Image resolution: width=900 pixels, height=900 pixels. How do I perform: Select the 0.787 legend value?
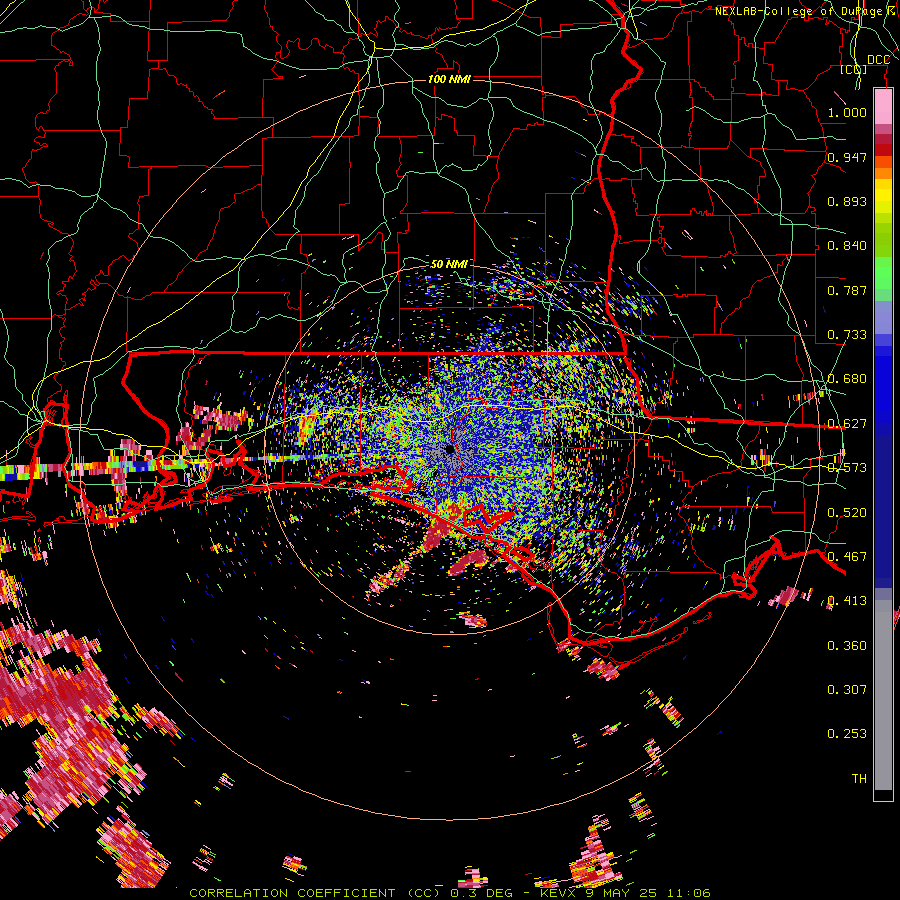(x=847, y=290)
